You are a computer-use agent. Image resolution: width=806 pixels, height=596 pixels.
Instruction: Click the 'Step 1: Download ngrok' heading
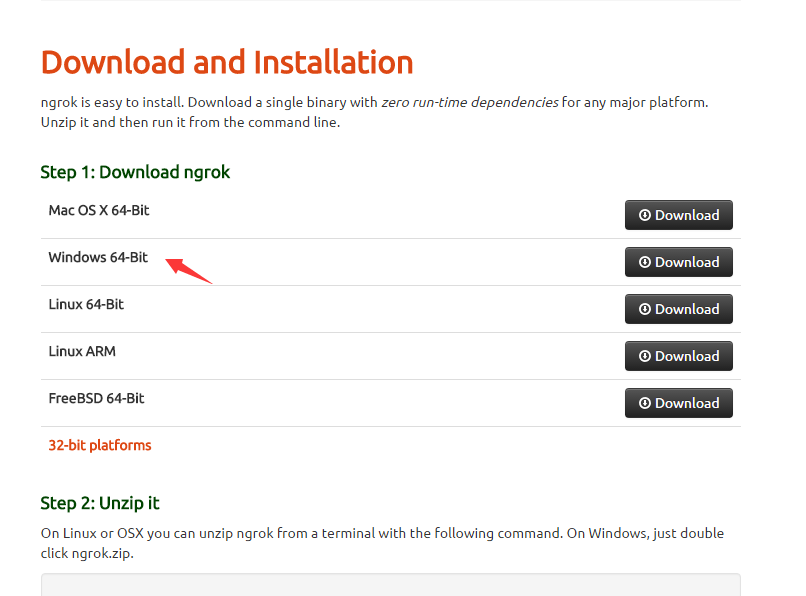click(x=135, y=172)
